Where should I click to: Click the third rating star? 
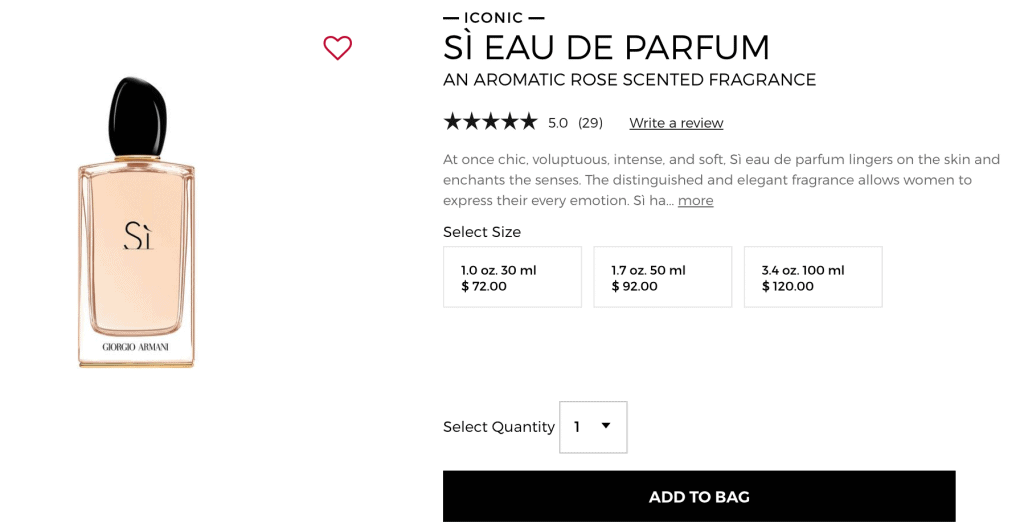491,122
